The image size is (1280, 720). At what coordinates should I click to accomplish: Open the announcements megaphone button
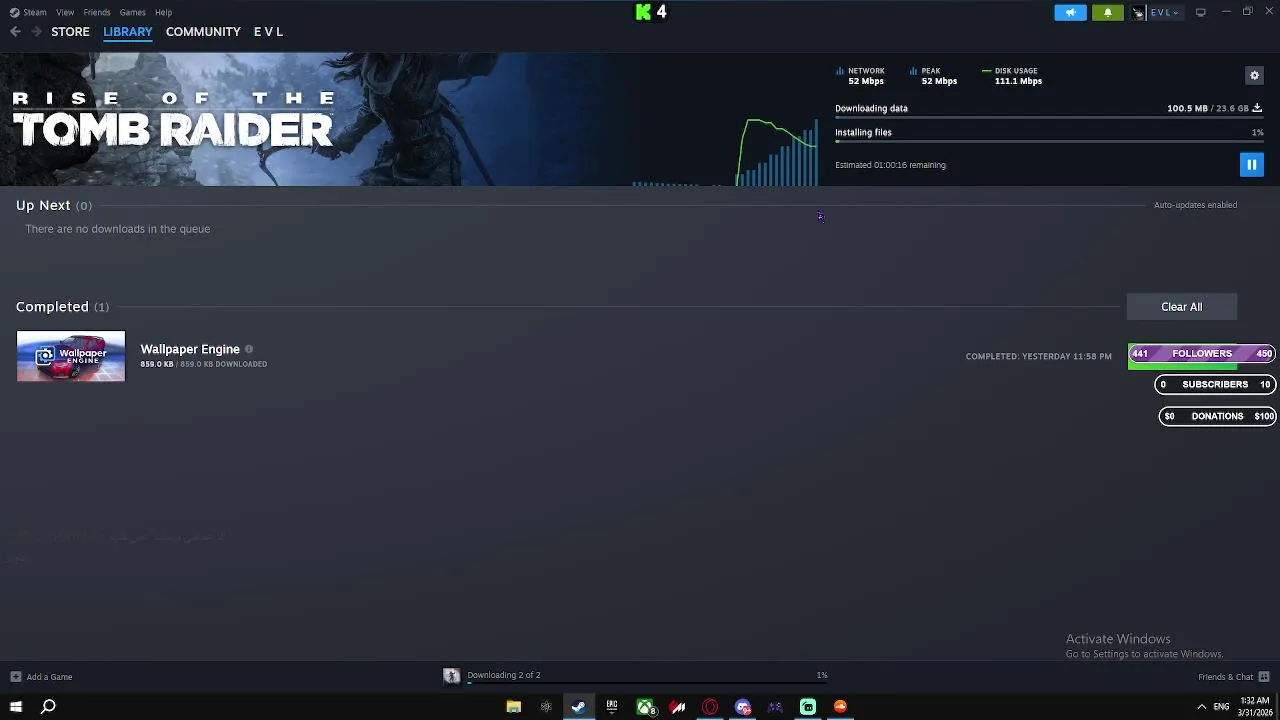click(x=1070, y=12)
